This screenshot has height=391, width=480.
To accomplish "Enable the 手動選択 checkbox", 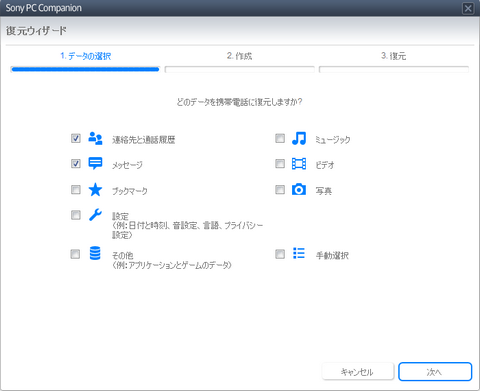I will point(280,254).
